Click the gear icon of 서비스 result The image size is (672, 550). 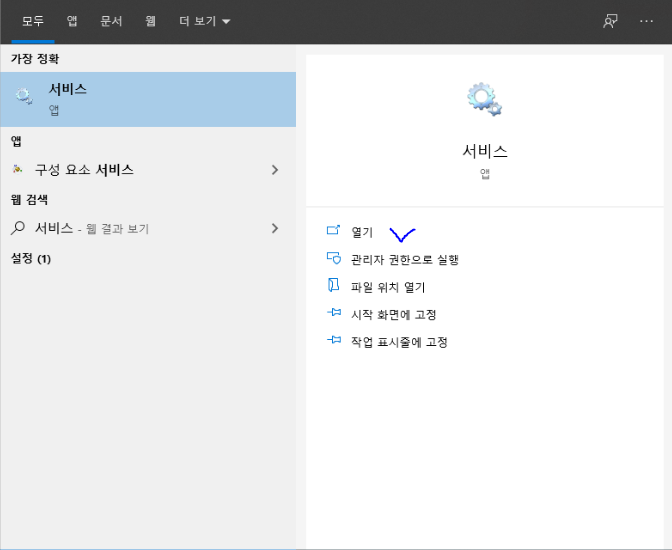24,96
